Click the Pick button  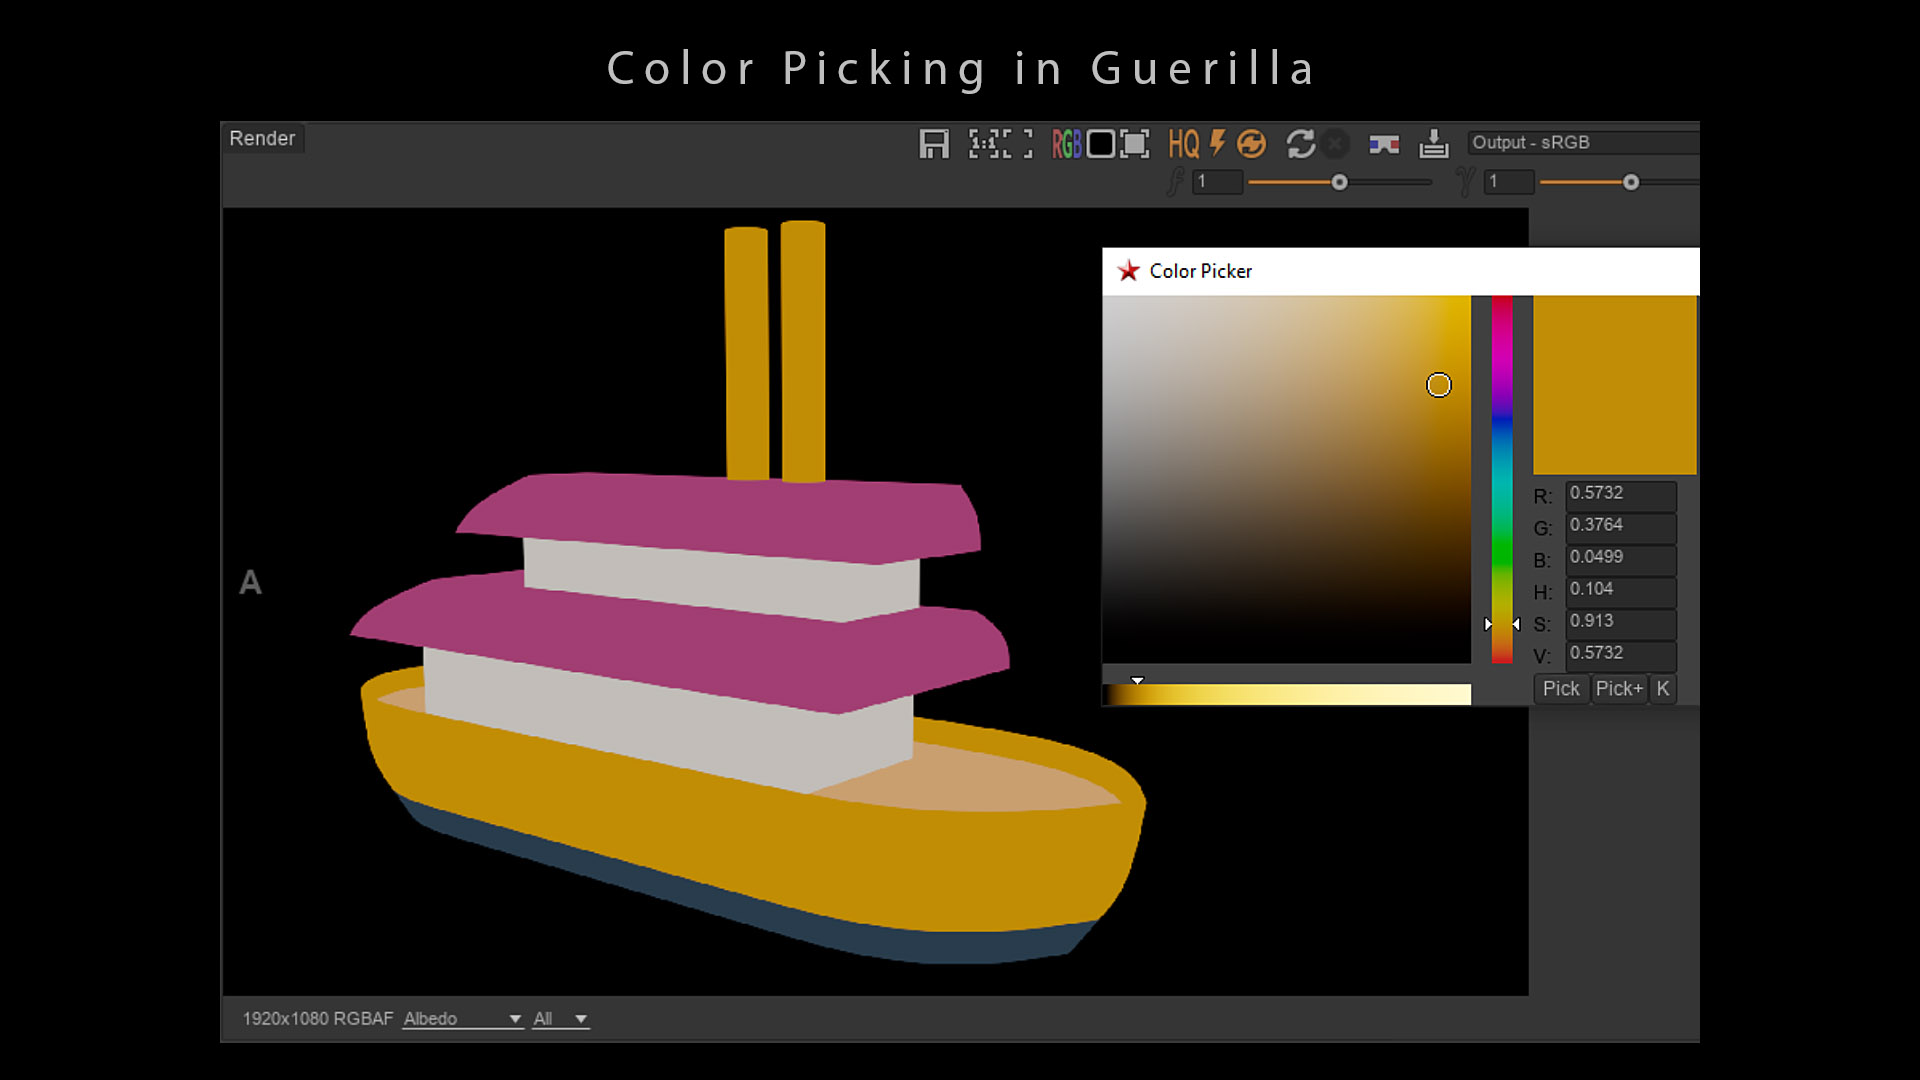[1561, 688]
